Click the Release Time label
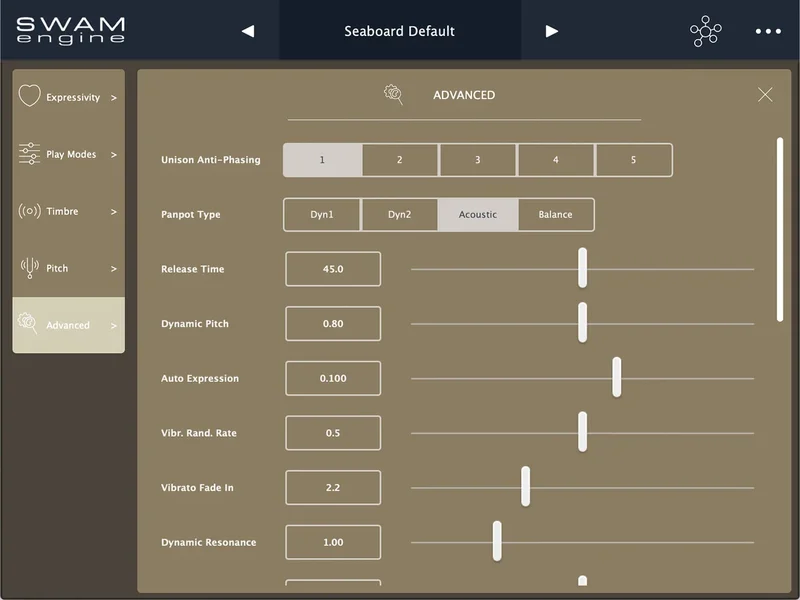 tap(192, 269)
